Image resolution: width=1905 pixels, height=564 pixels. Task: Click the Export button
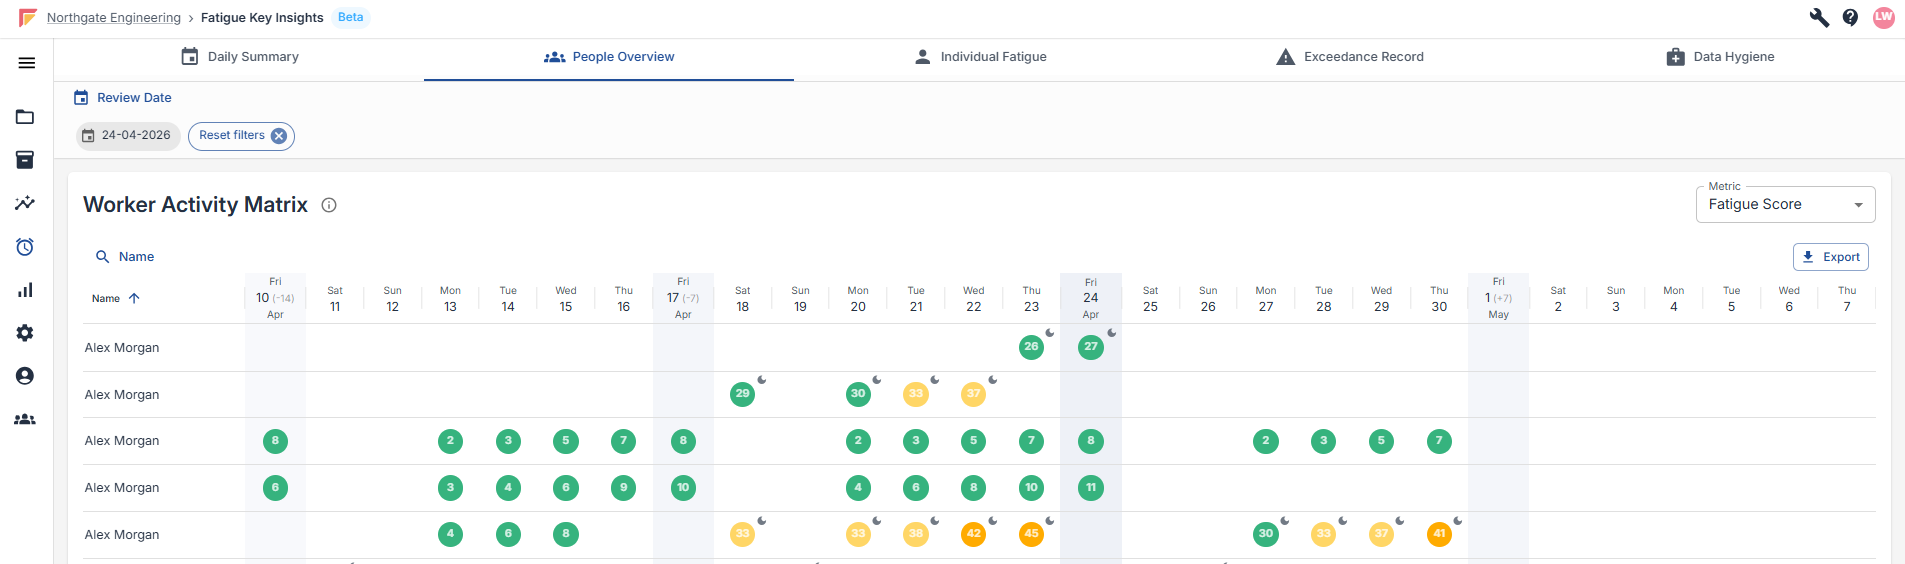[1830, 257]
